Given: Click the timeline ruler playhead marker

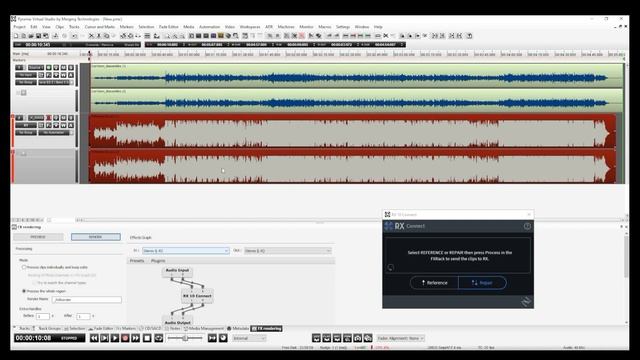Looking at the screenshot, I should click(89, 53).
